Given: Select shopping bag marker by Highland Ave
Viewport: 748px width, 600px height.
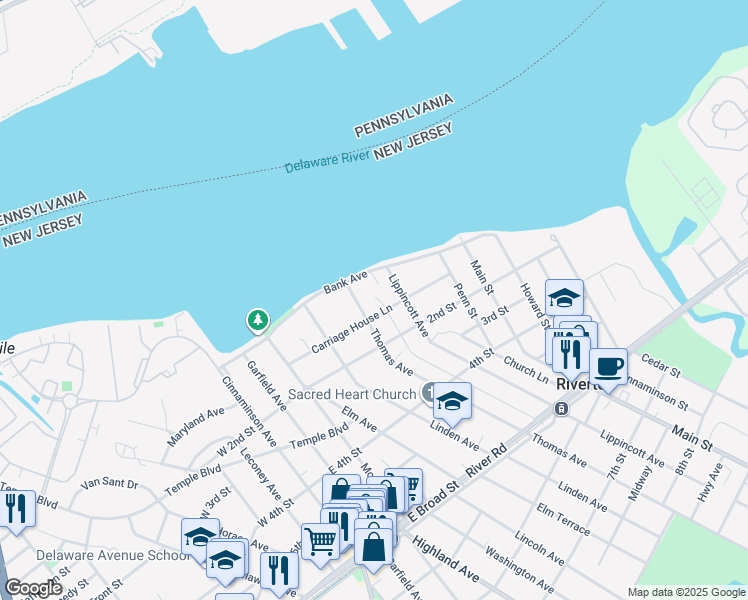Looking at the screenshot, I should [374, 549].
